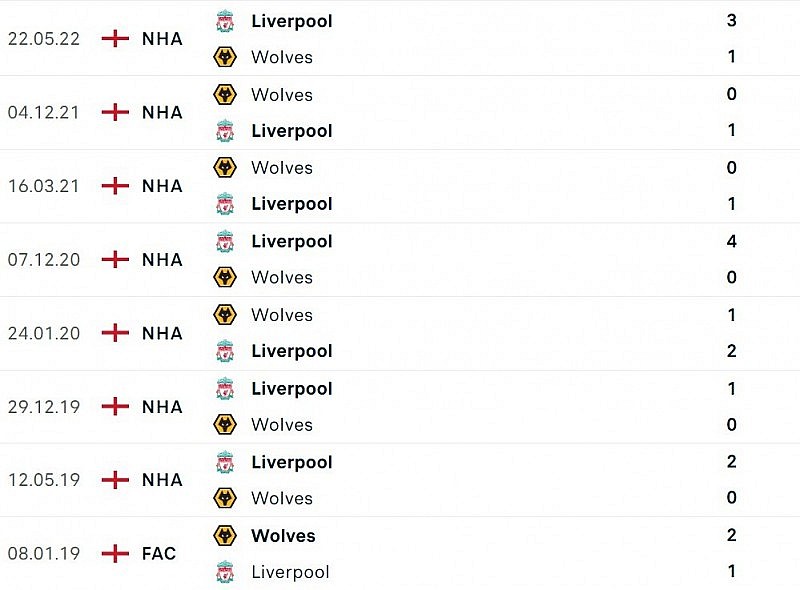Screen dimensions: 800x590
Task: Click Wolves crest in 08.01.19 FA Cup match
Action: (x=225, y=535)
